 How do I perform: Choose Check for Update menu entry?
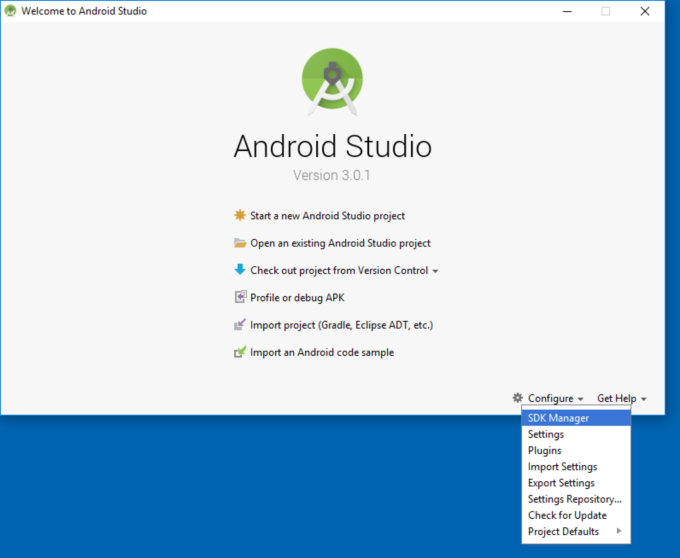pos(576,515)
